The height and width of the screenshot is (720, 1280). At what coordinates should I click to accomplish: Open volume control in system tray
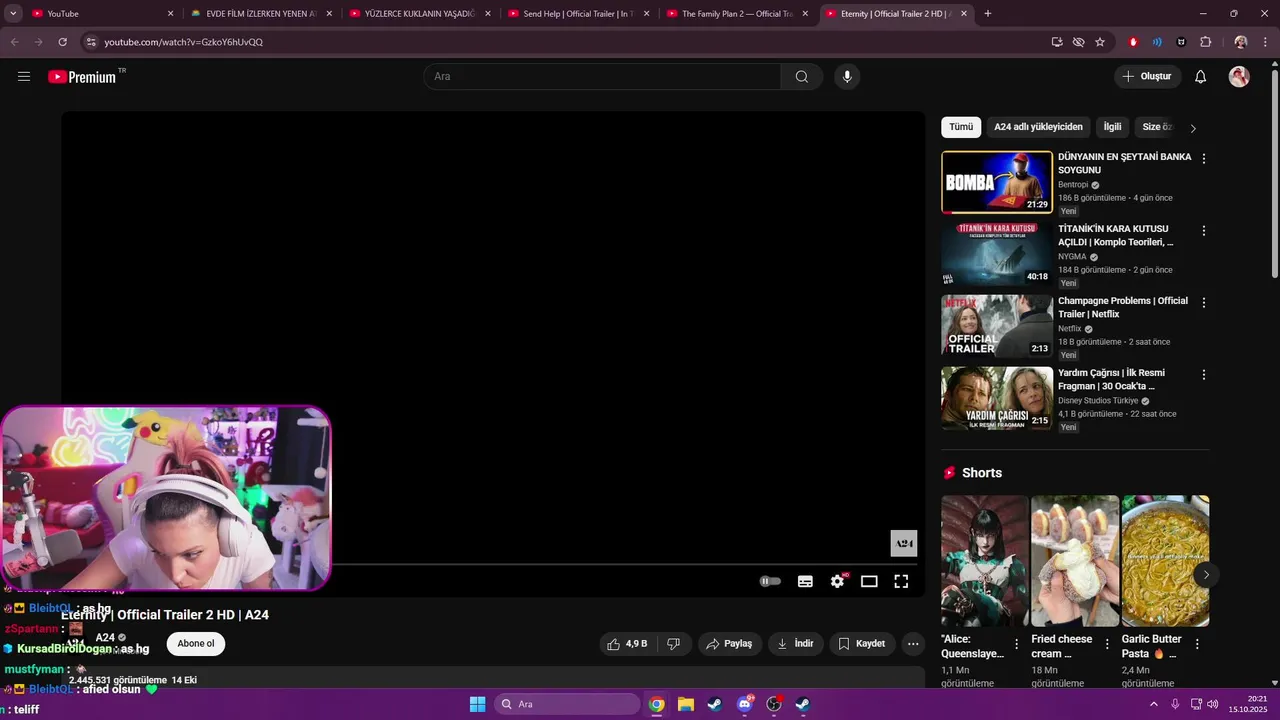click(x=1213, y=704)
